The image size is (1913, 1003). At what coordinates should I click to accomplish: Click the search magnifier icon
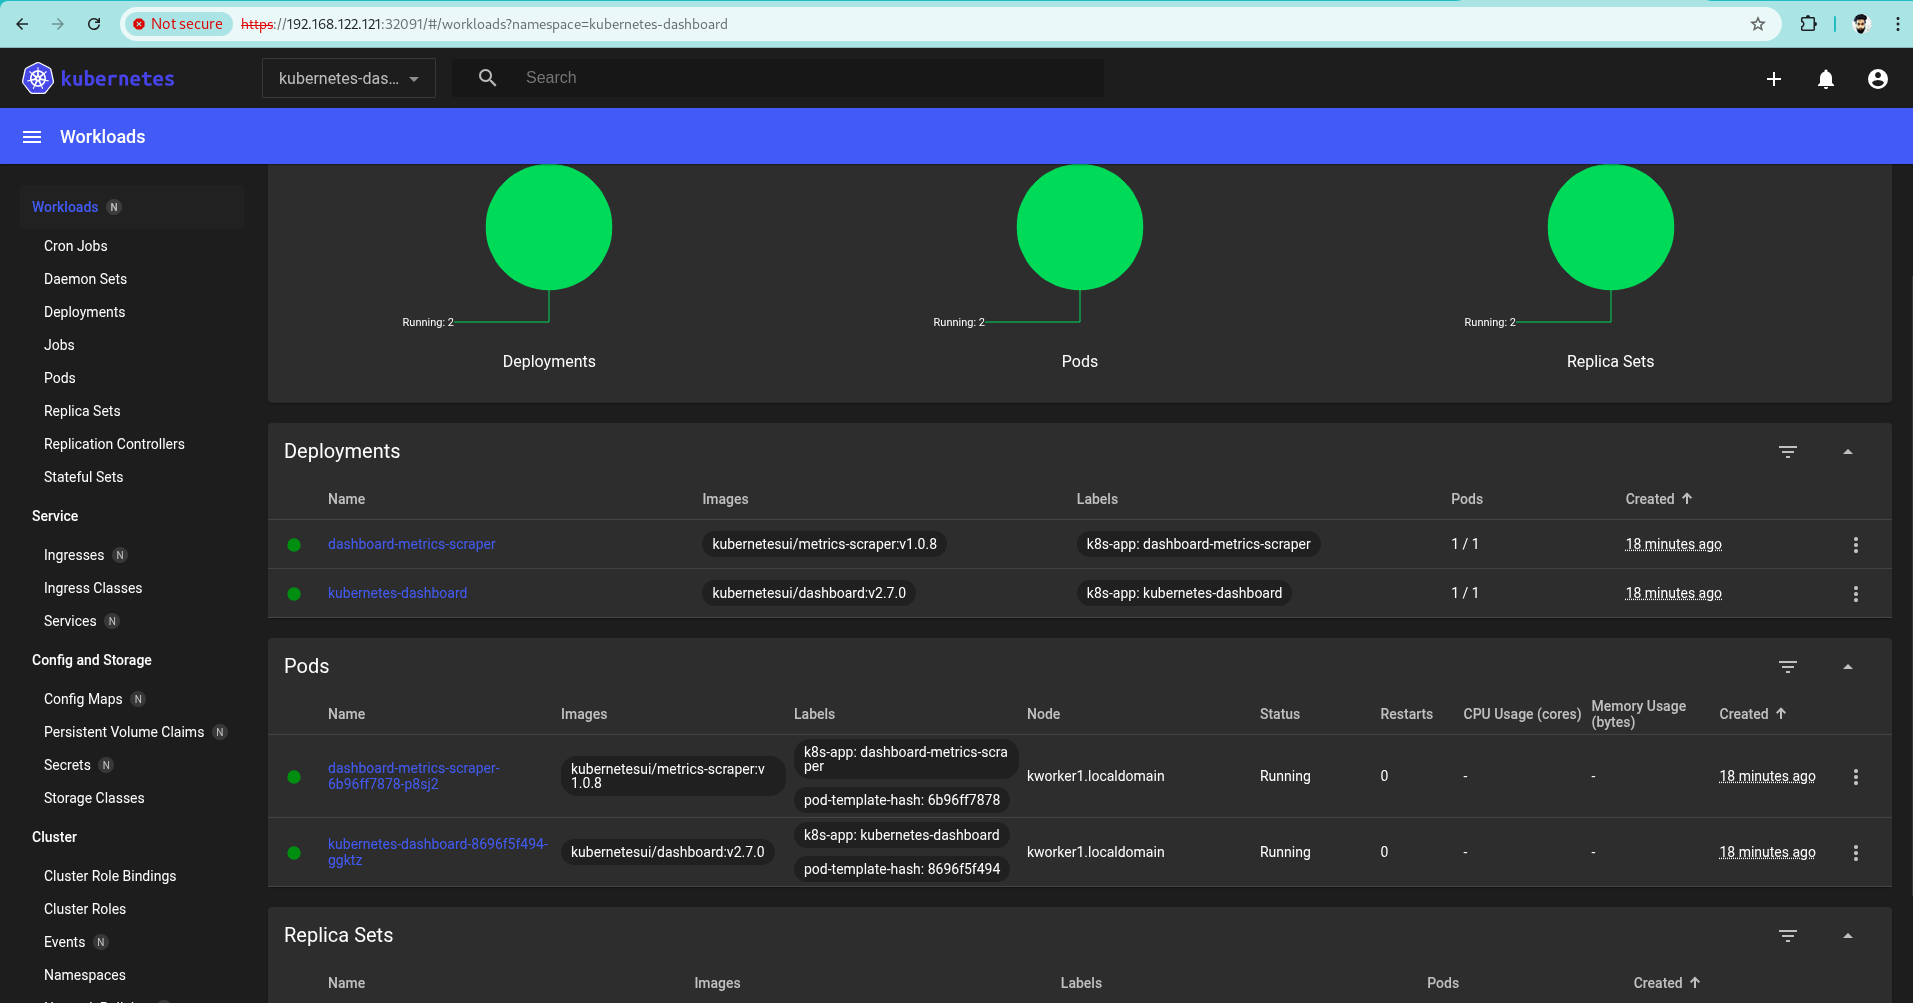pyautogui.click(x=487, y=78)
